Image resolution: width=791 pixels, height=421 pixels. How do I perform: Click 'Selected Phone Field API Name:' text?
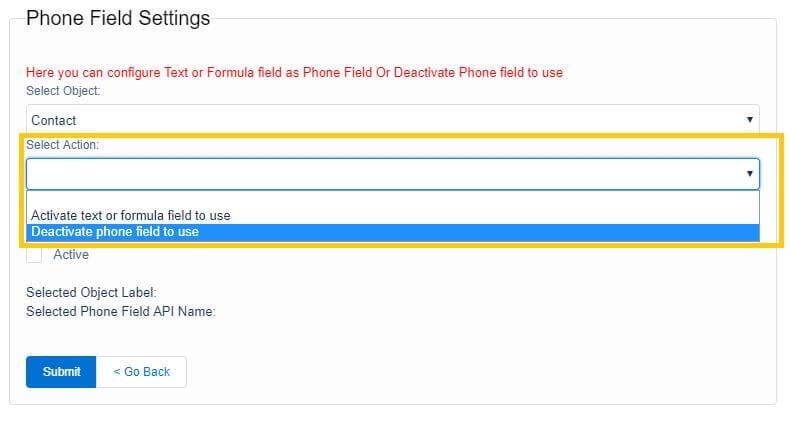[x=121, y=311]
